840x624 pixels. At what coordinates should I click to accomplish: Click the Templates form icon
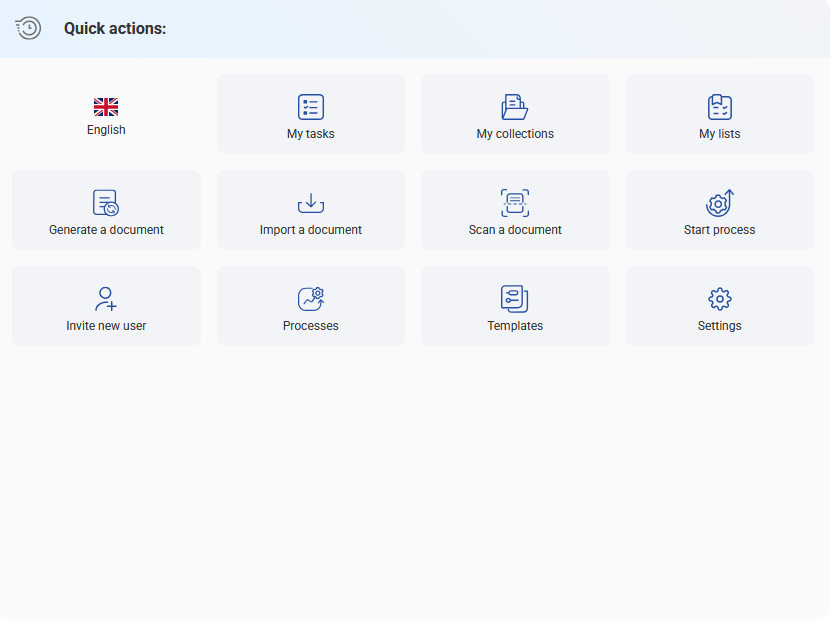point(515,299)
